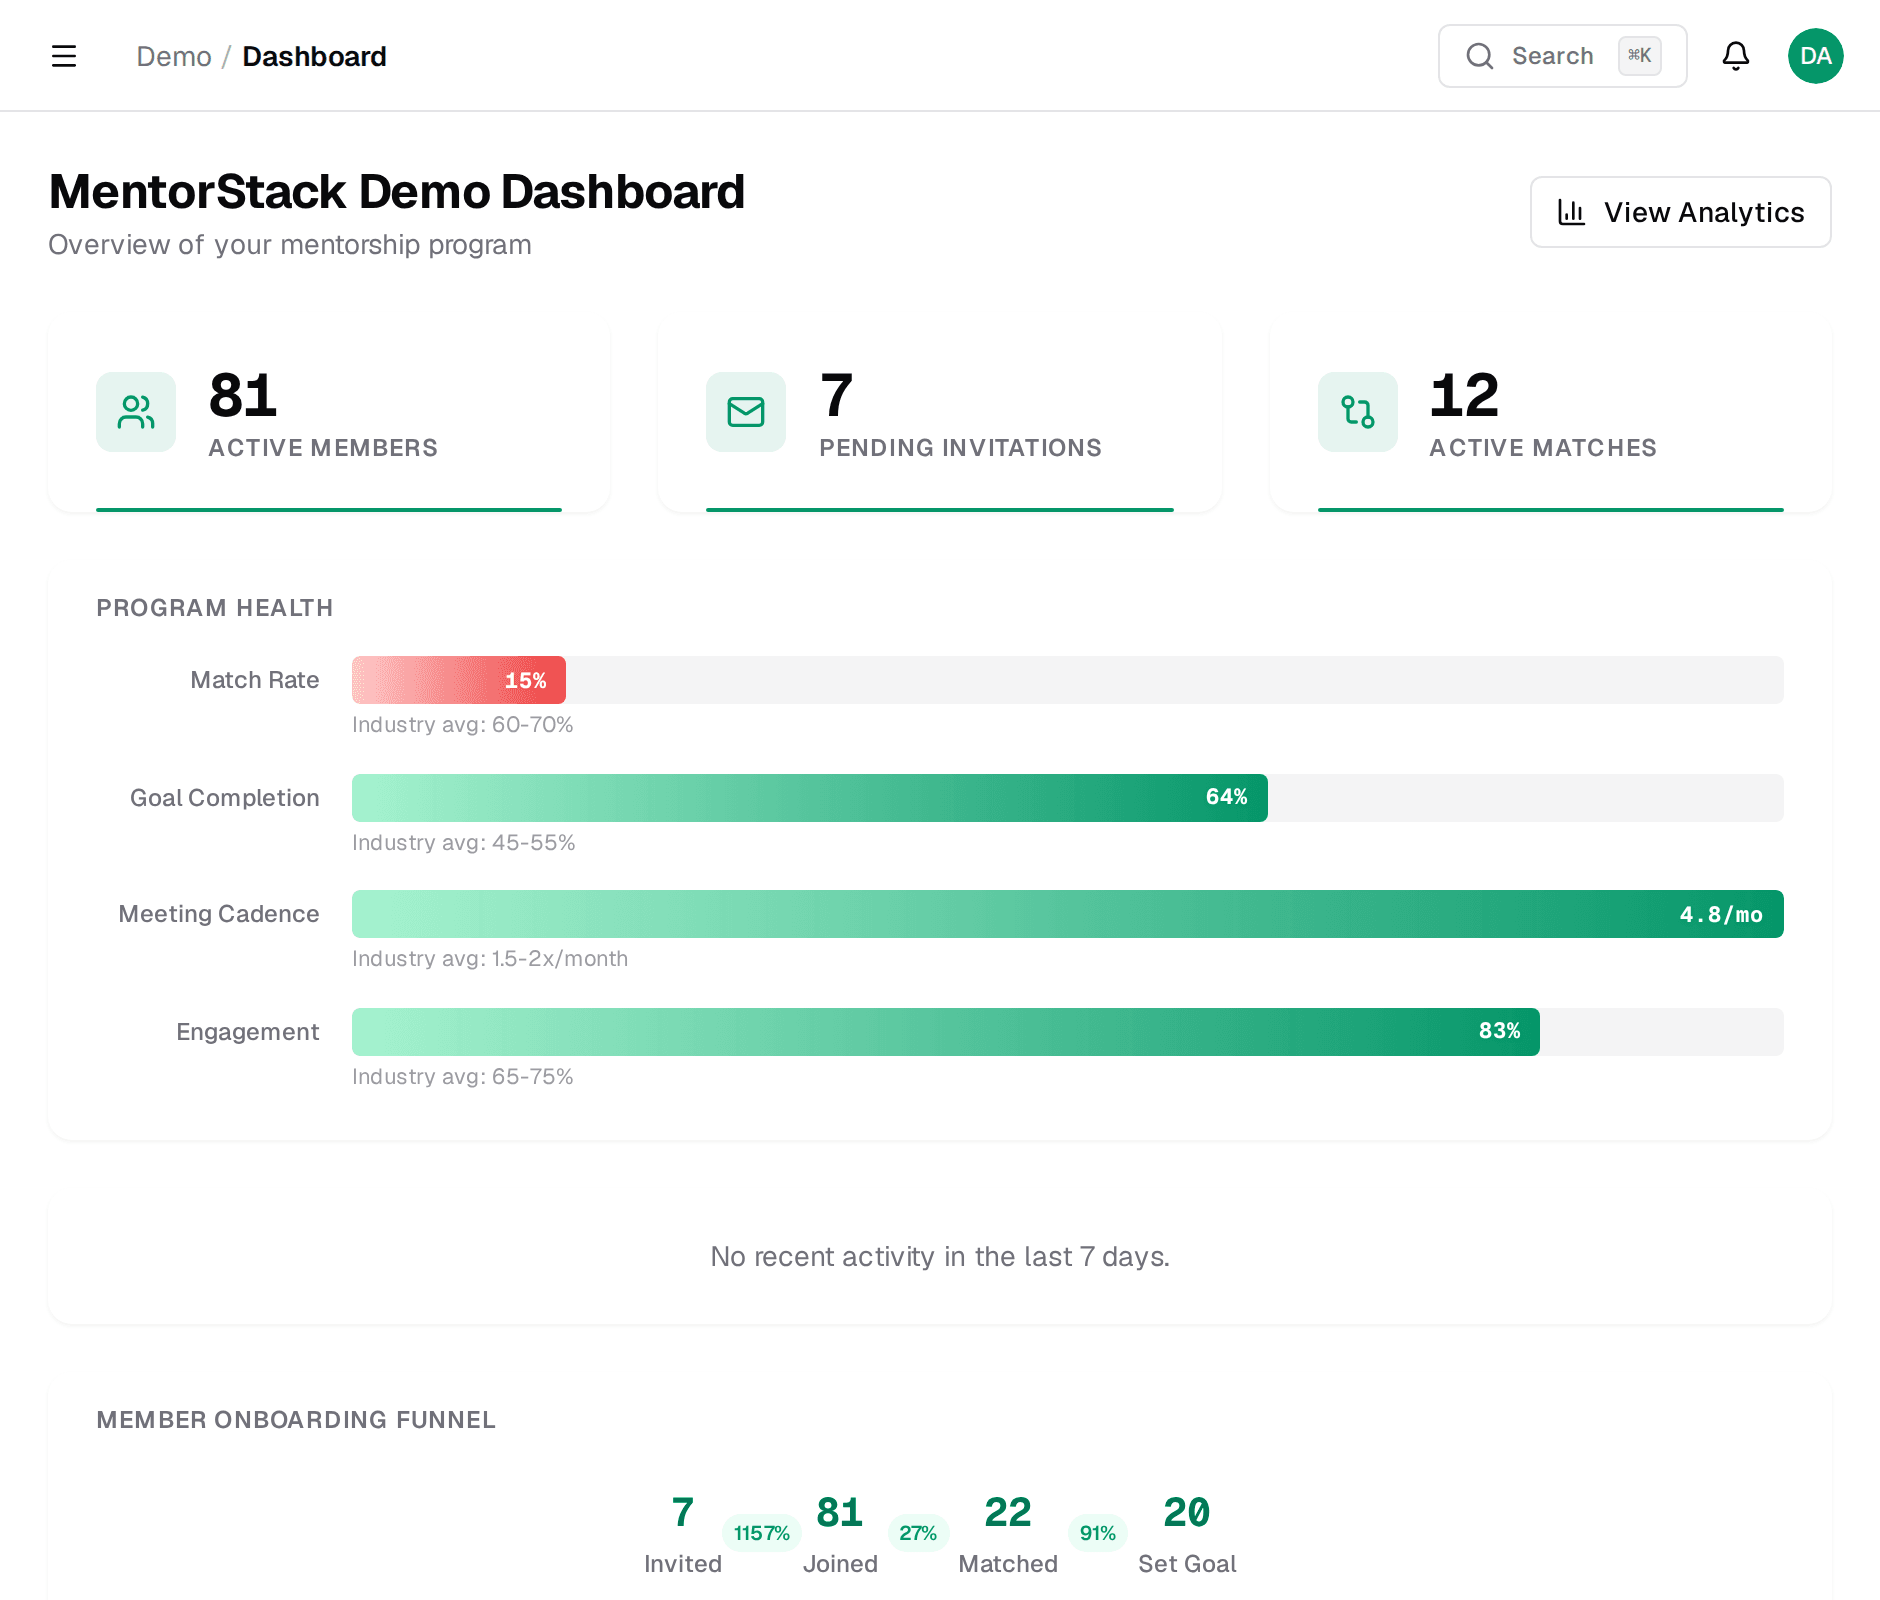Click 'Industry avg: 1.5-2x/month' text
The height and width of the screenshot is (1600, 1880).
pos(490,959)
